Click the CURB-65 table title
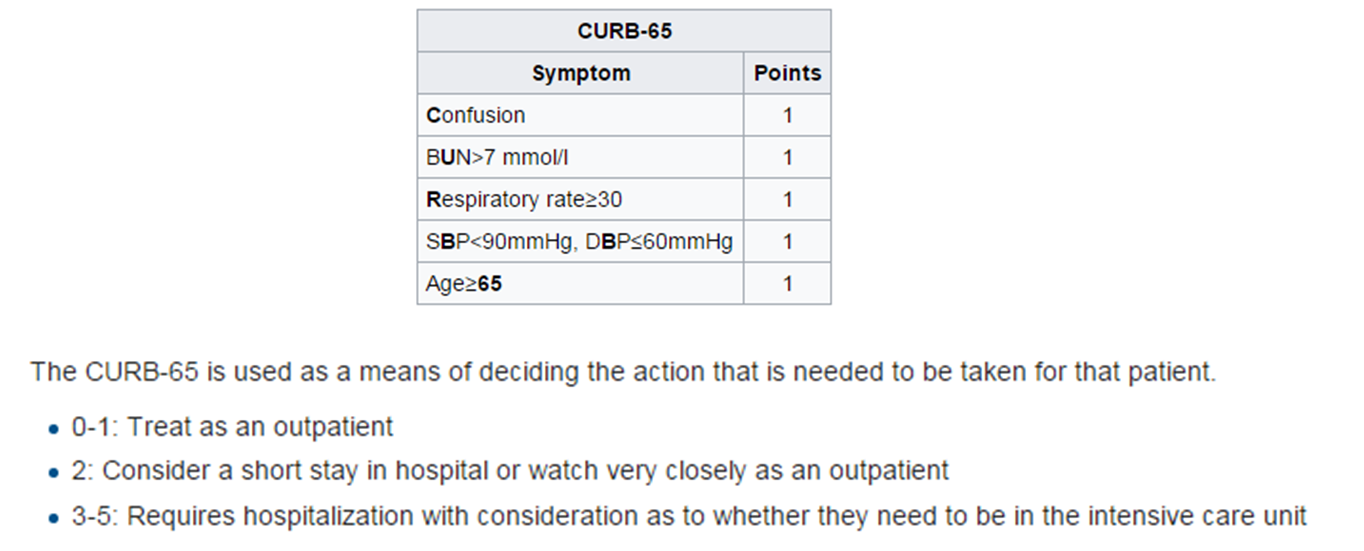Viewport: 1364px width, 551px height. click(x=624, y=31)
